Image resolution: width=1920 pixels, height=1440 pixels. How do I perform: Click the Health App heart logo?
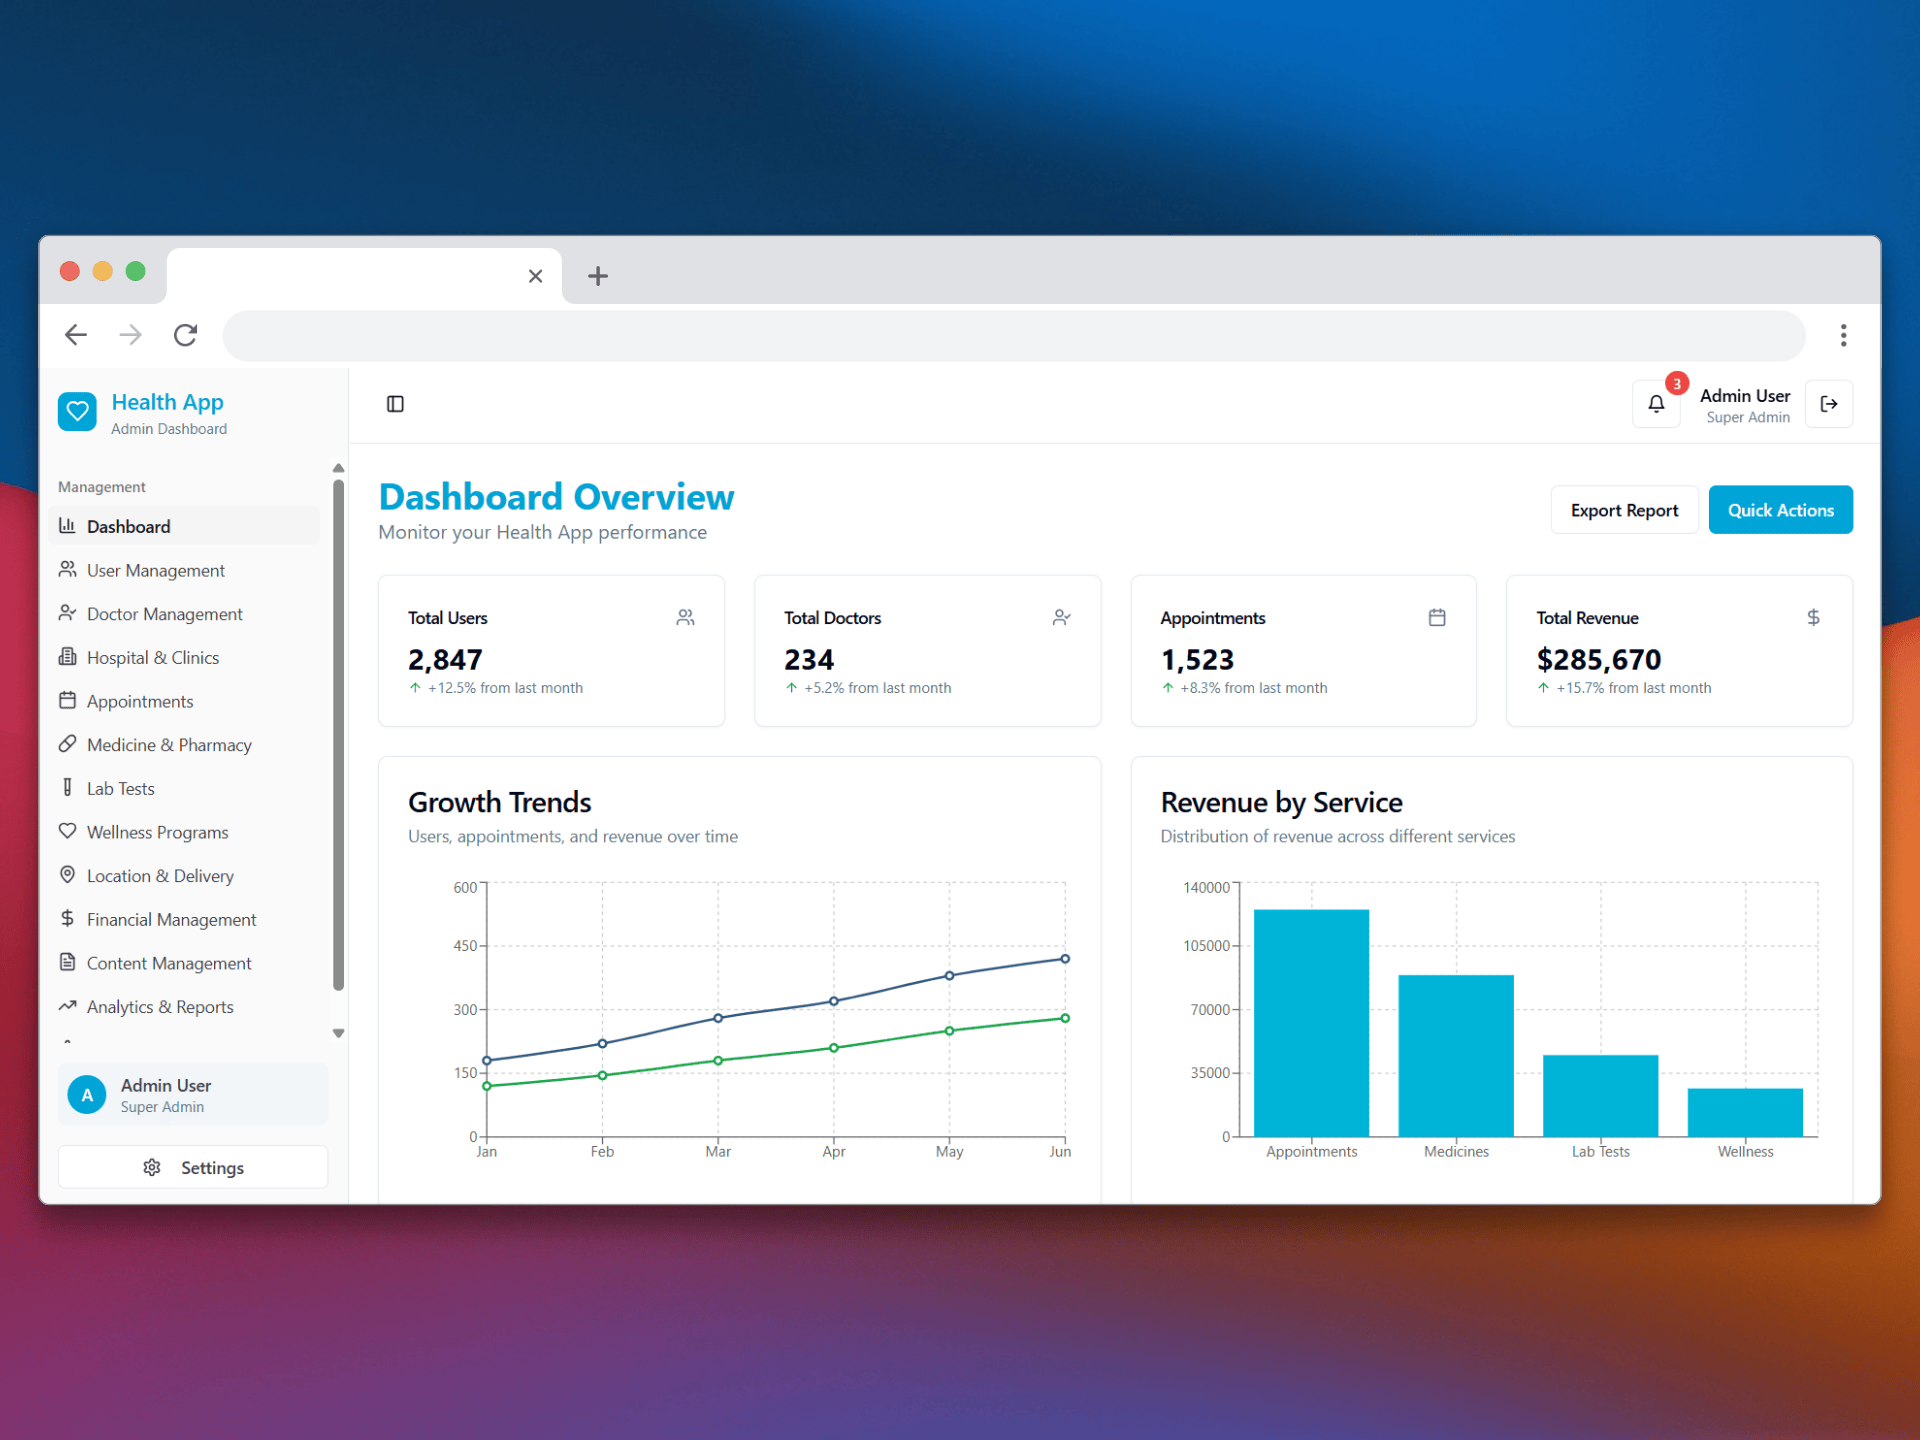[x=77, y=411]
